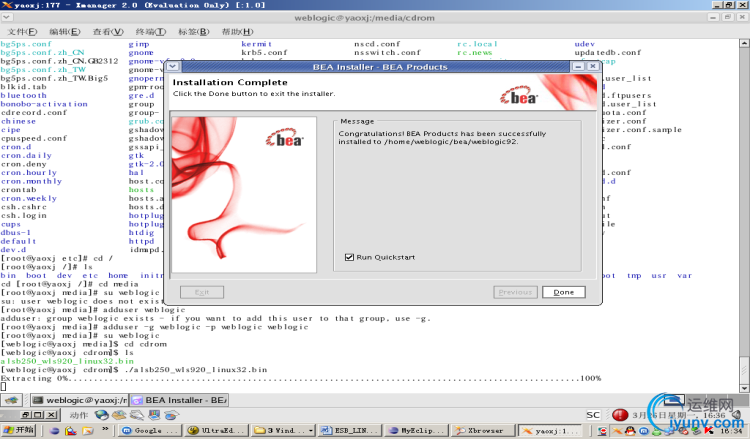This screenshot has width=750, height=439.
Task: Click the bea logo in installer header
Action: pyautogui.click(x=519, y=96)
